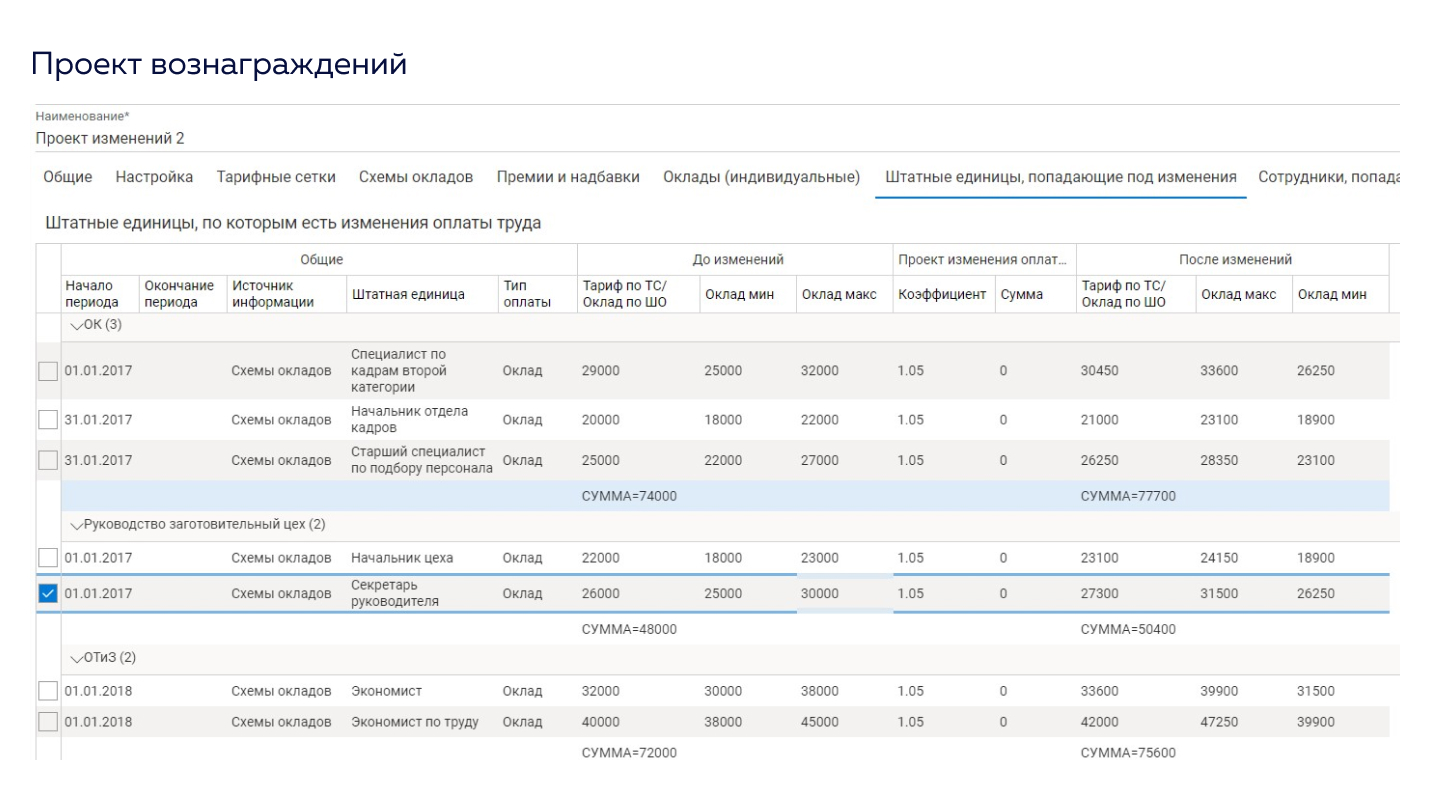This screenshot has width=1430, height=788.
Task: Collapse the ОК (3) group
Action: click(x=78, y=324)
